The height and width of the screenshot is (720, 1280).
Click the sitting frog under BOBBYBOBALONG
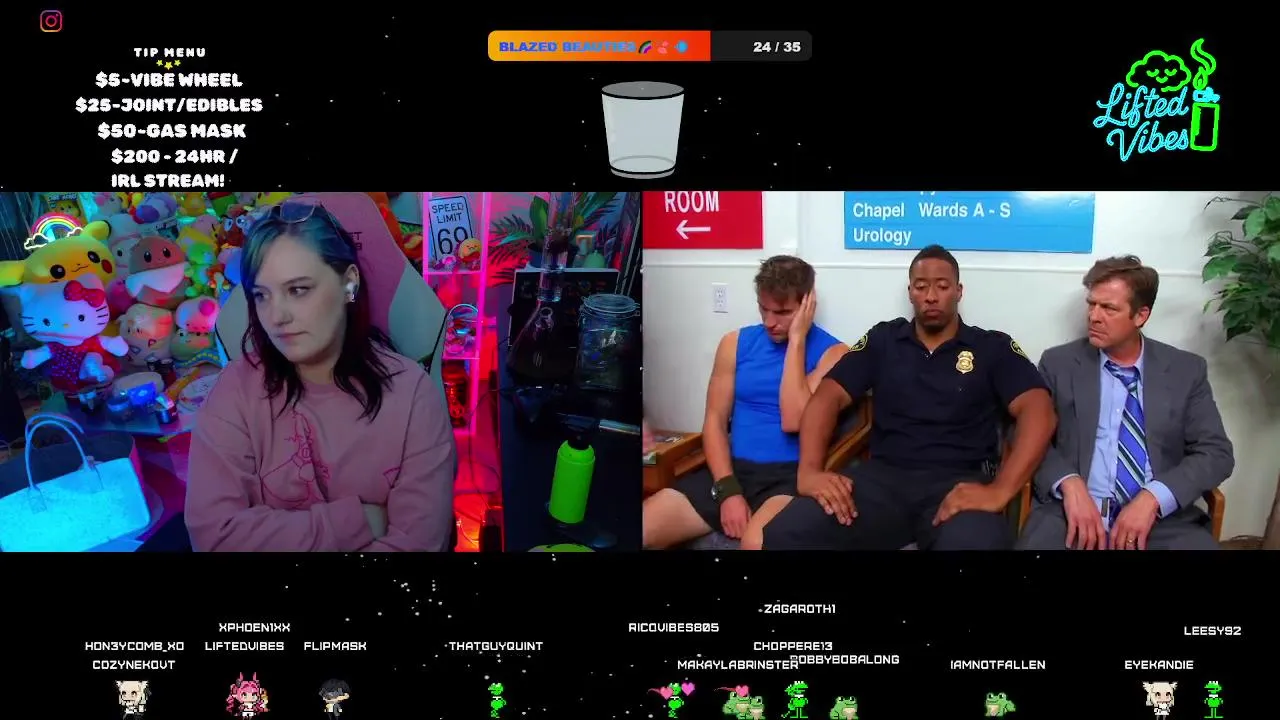tap(844, 707)
